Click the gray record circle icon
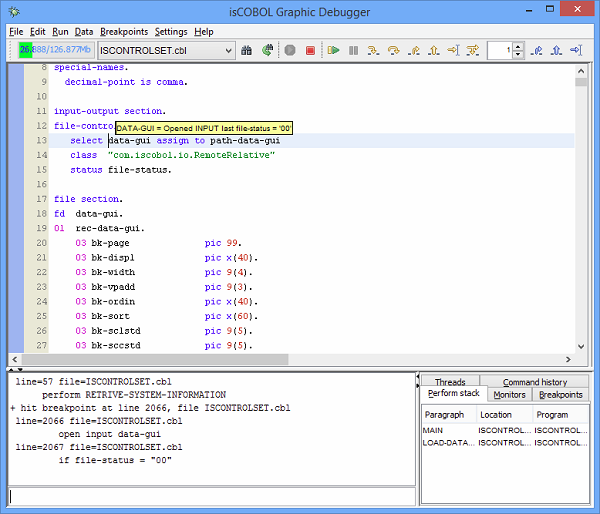This screenshot has height=514, width=600. tap(290, 50)
